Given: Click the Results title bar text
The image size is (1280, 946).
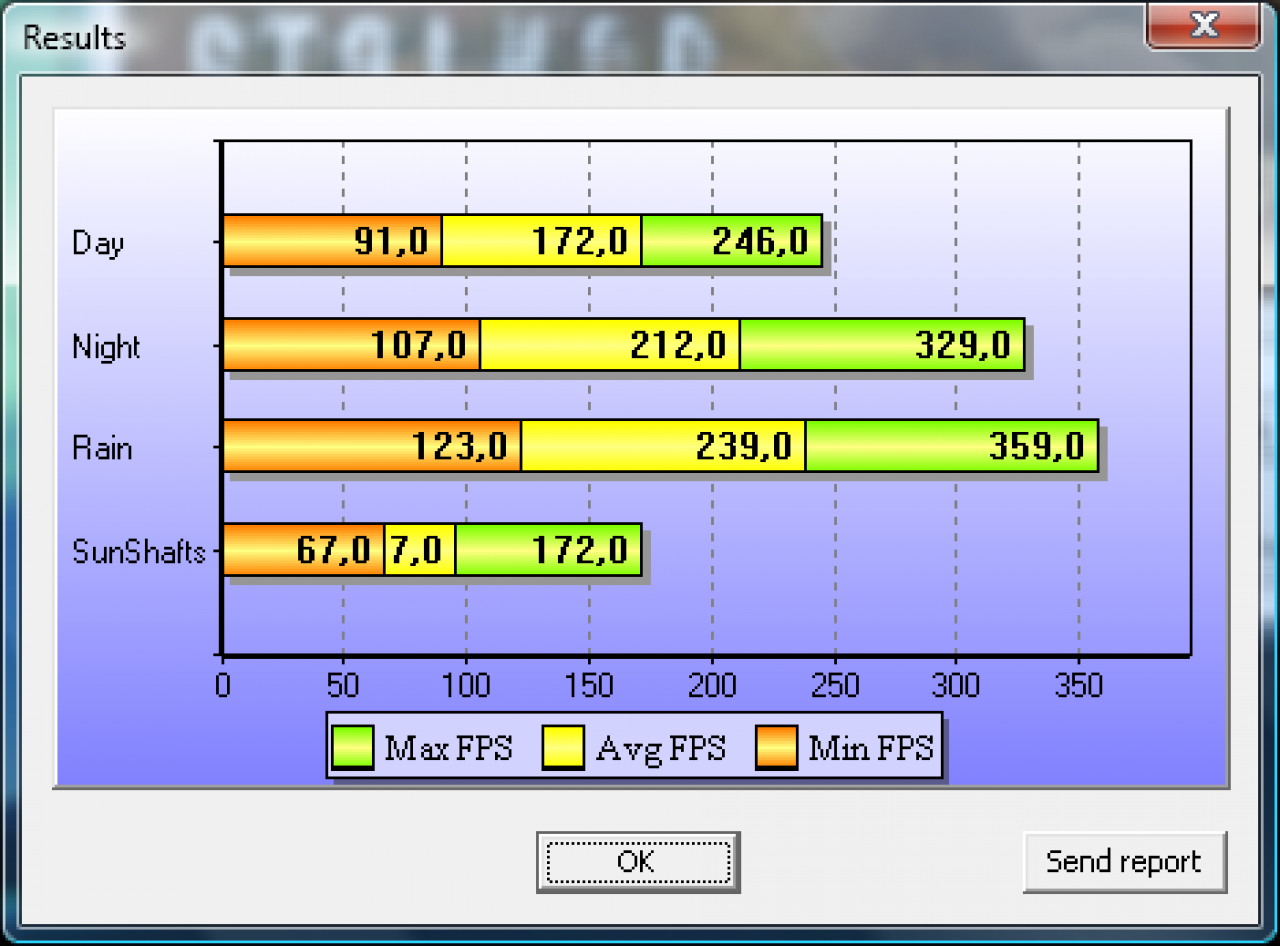Looking at the screenshot, I should click(74, 38).
